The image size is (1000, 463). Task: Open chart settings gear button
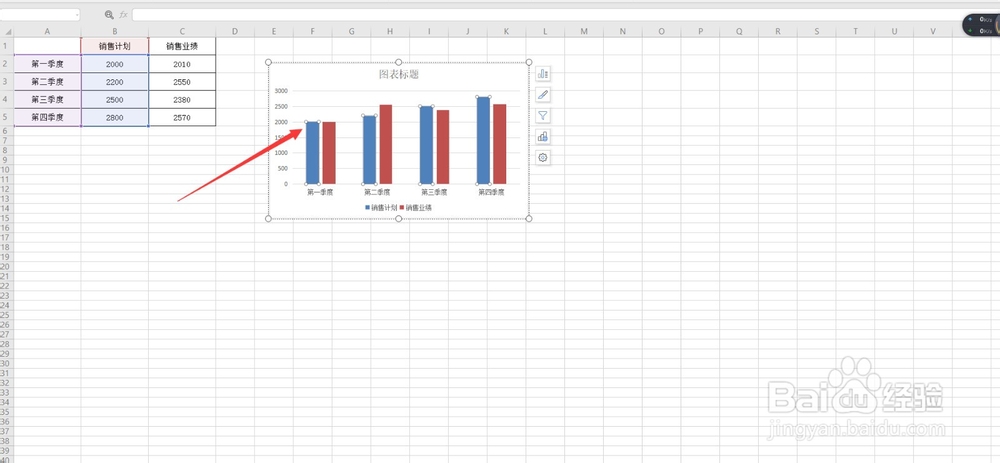tap(543, 158)
